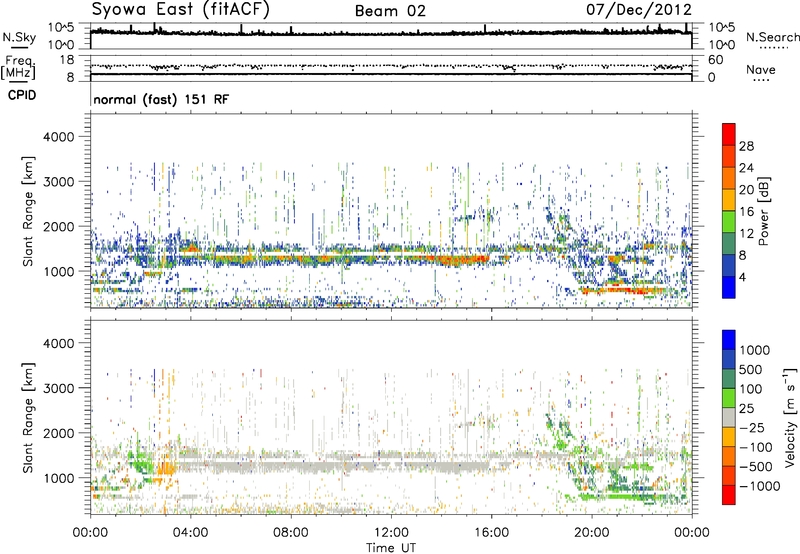Viewport: 800px width, 554px height.
Task: Click 'normal (fast) 151 RF' text
Action: point(161,99)
